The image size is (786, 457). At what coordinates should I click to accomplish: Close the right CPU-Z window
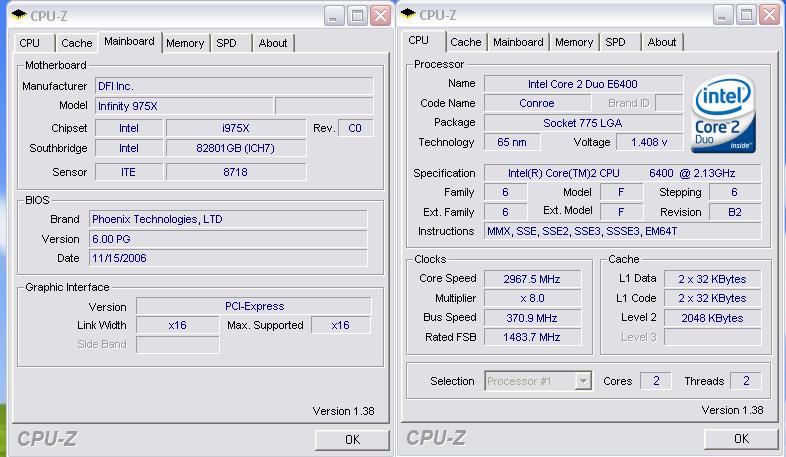click(769, 15)
